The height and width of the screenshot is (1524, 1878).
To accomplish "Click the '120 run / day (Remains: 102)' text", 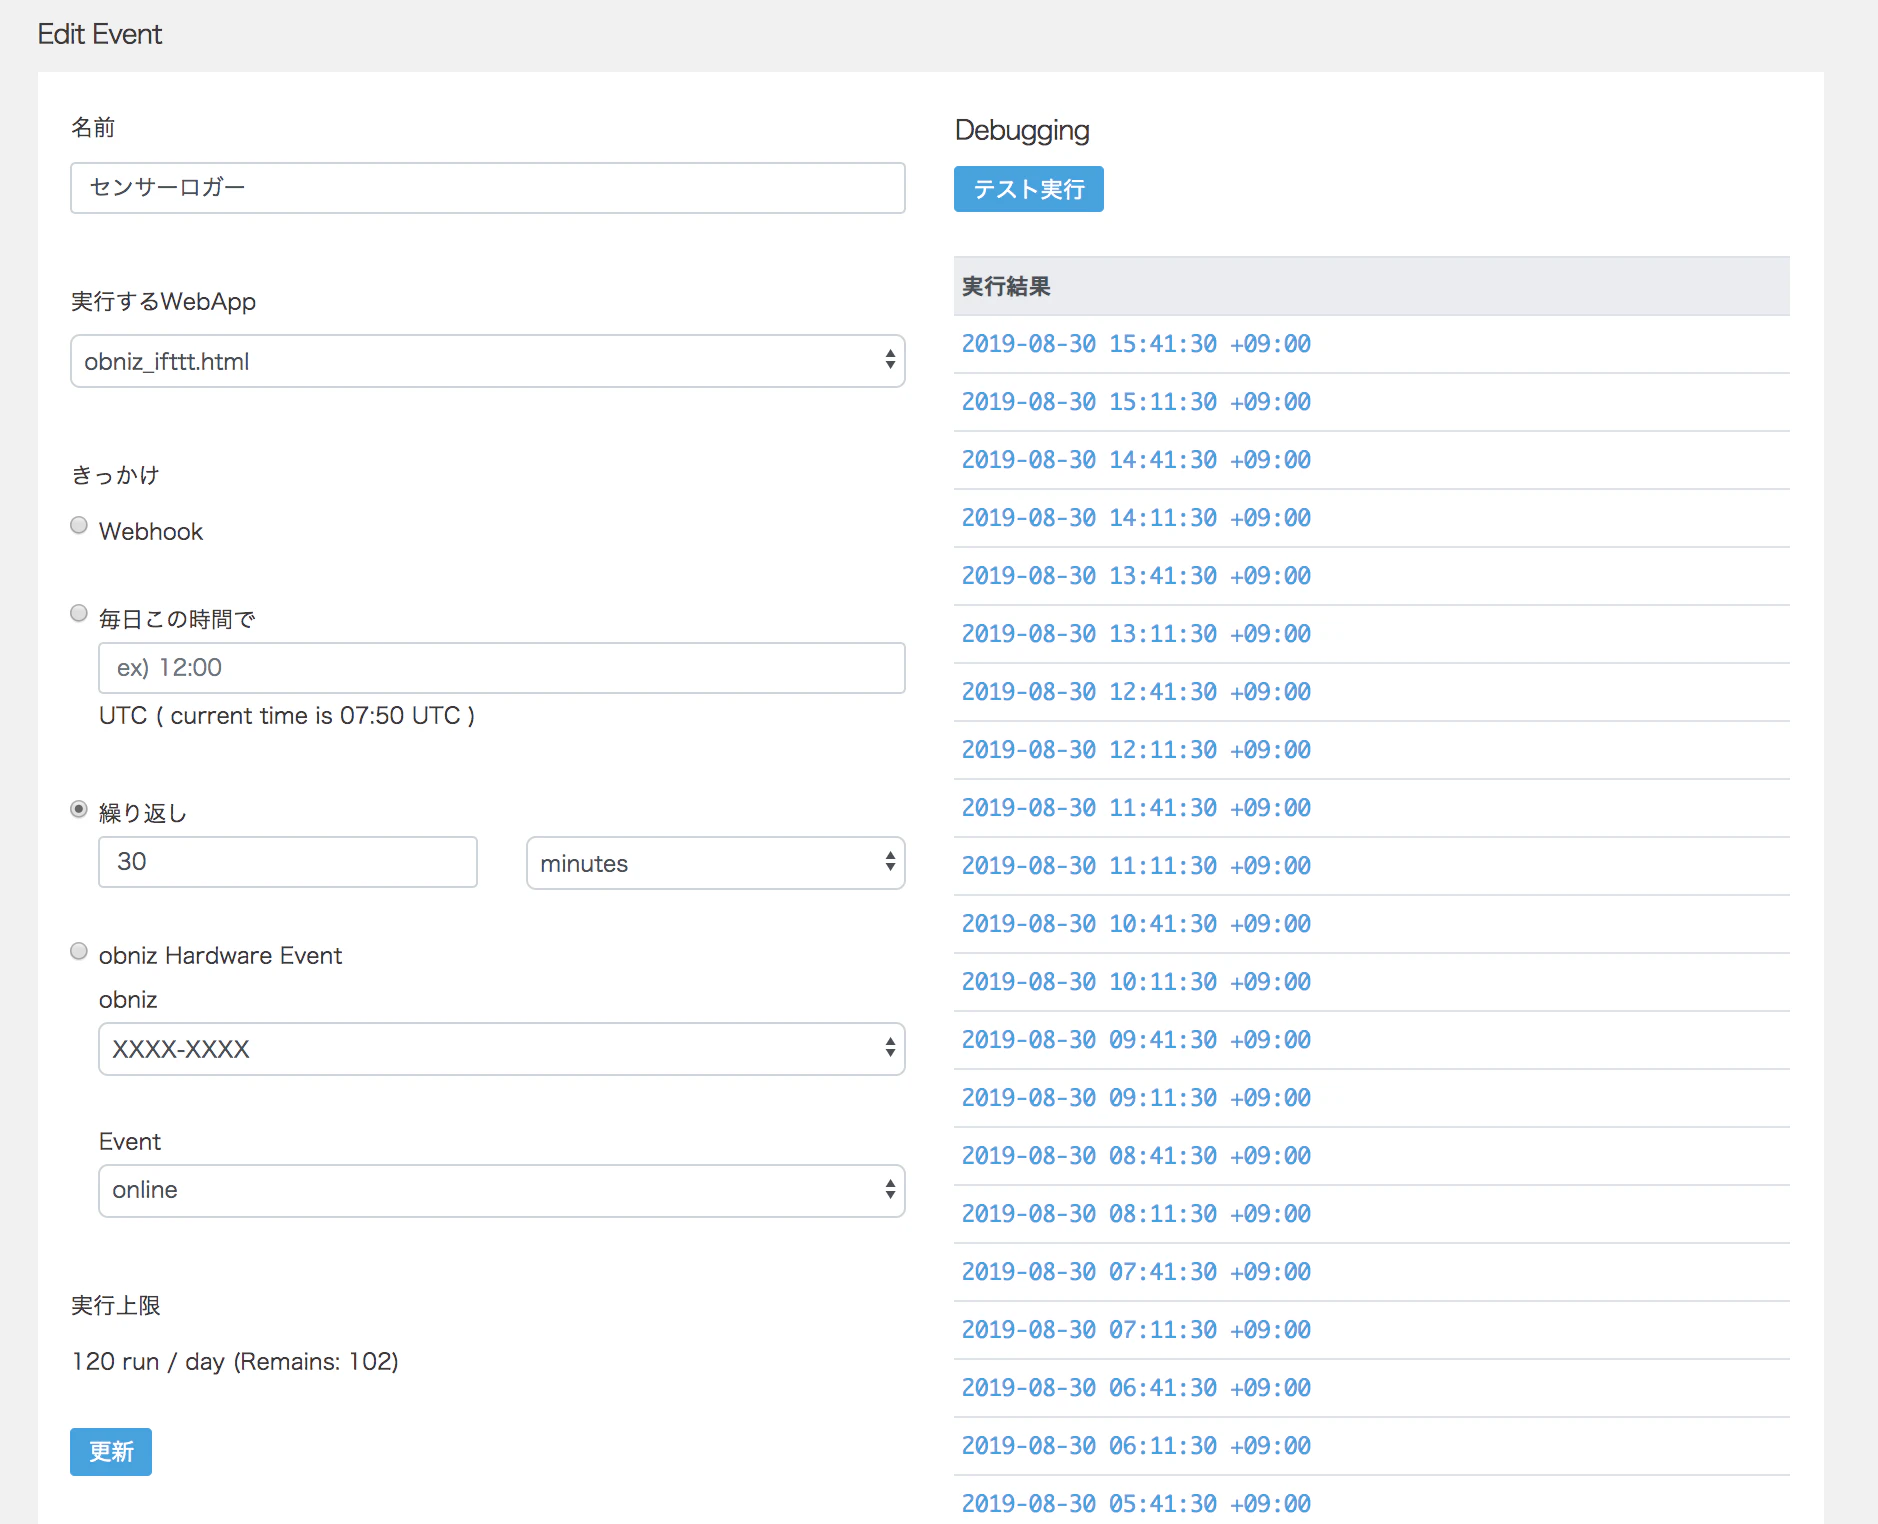I will (235, 1362).
